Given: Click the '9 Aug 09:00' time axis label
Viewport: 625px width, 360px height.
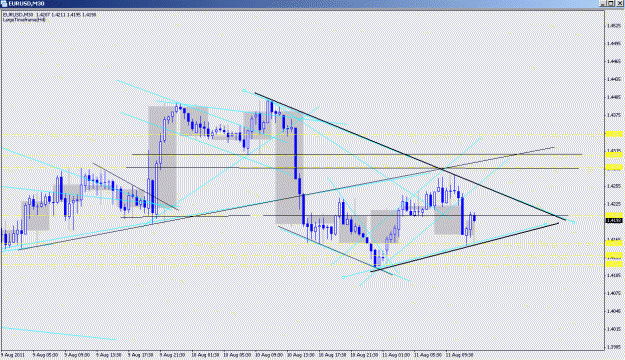Looking at the screenshot, I should click(77, 354).
